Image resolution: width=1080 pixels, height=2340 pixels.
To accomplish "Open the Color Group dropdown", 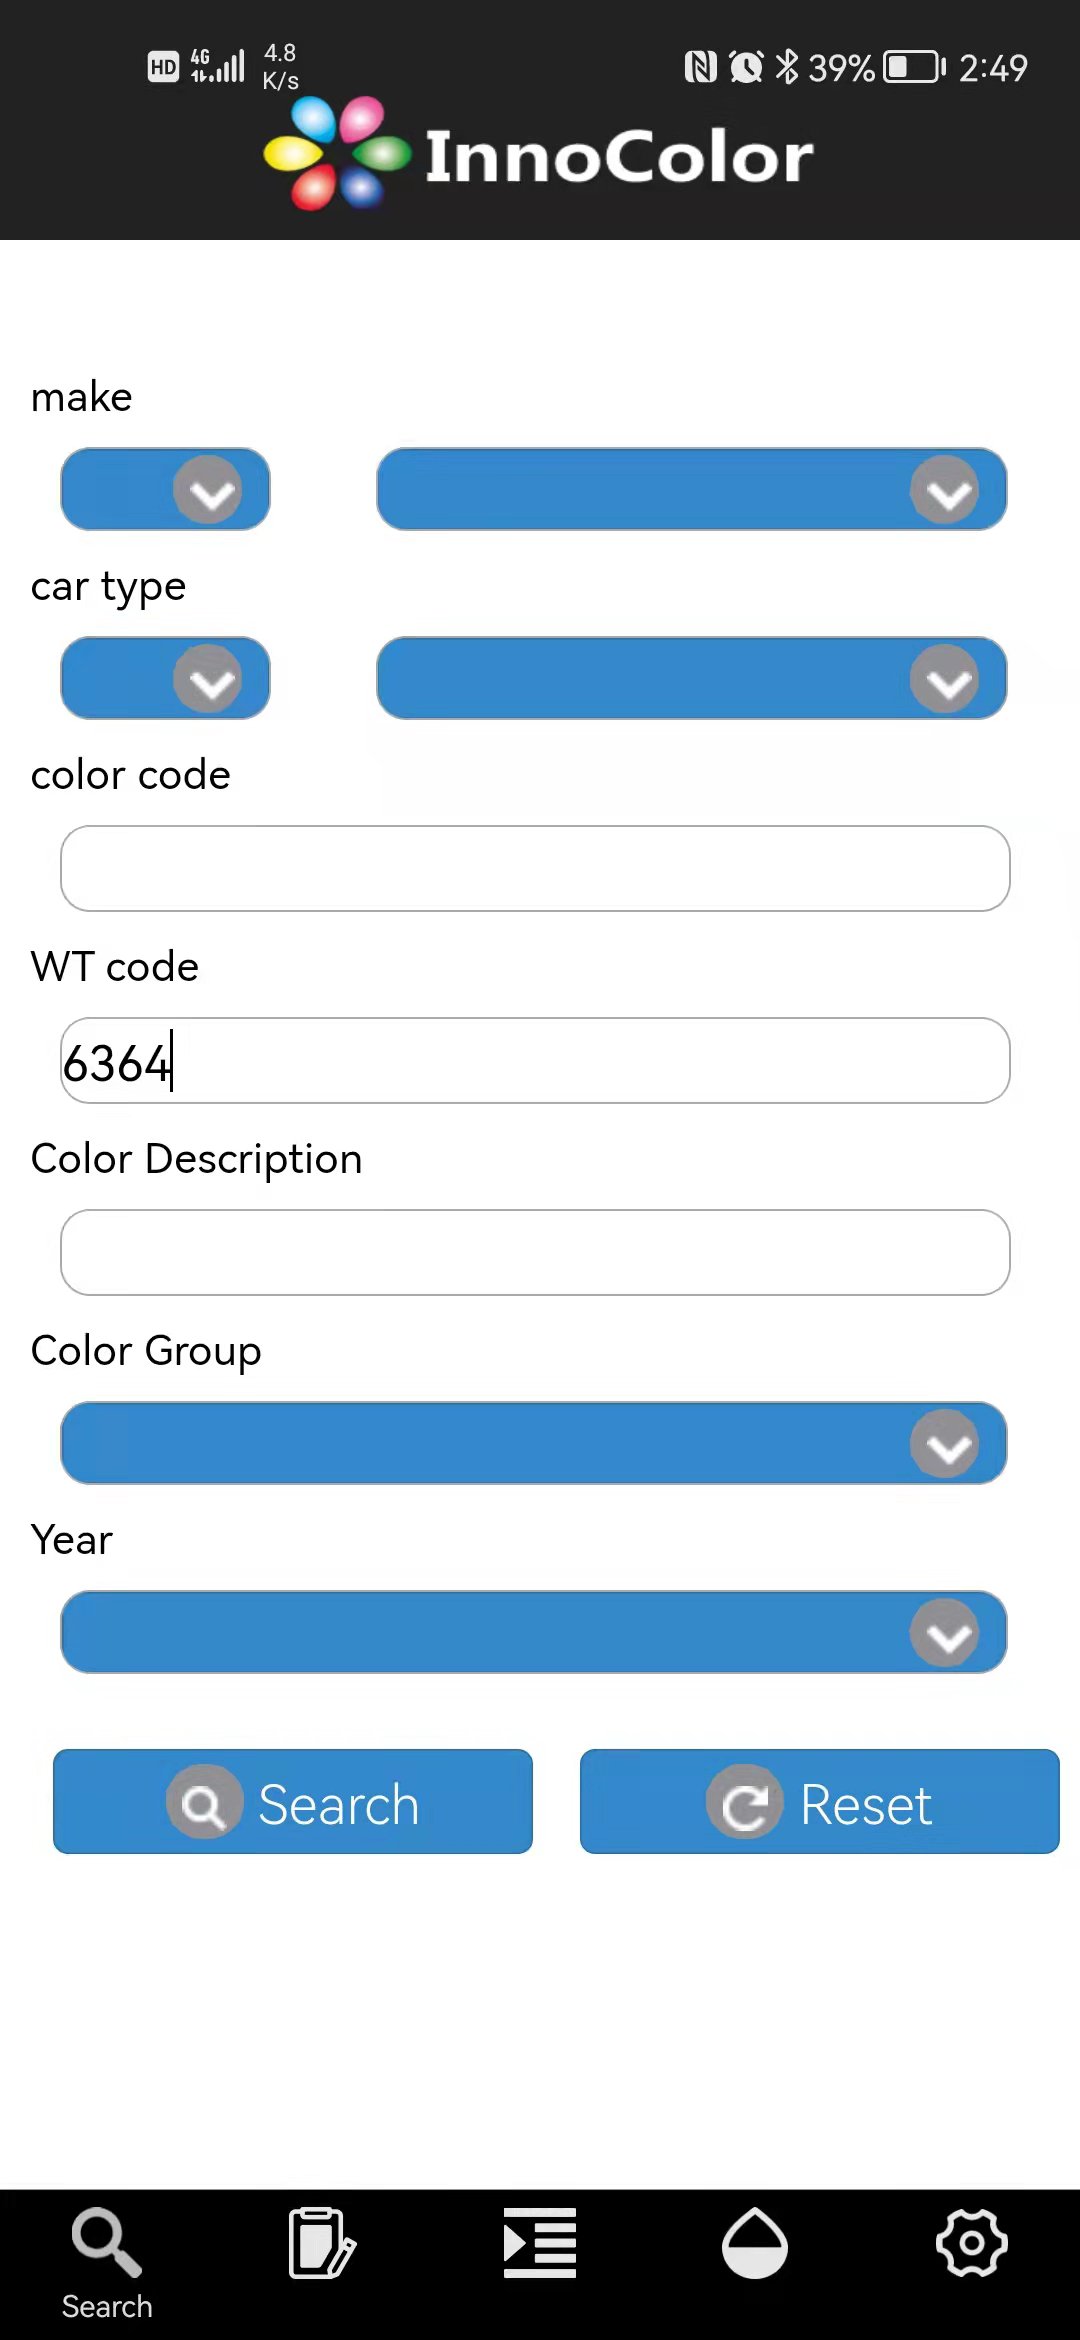I will (x=535, y=1442).
